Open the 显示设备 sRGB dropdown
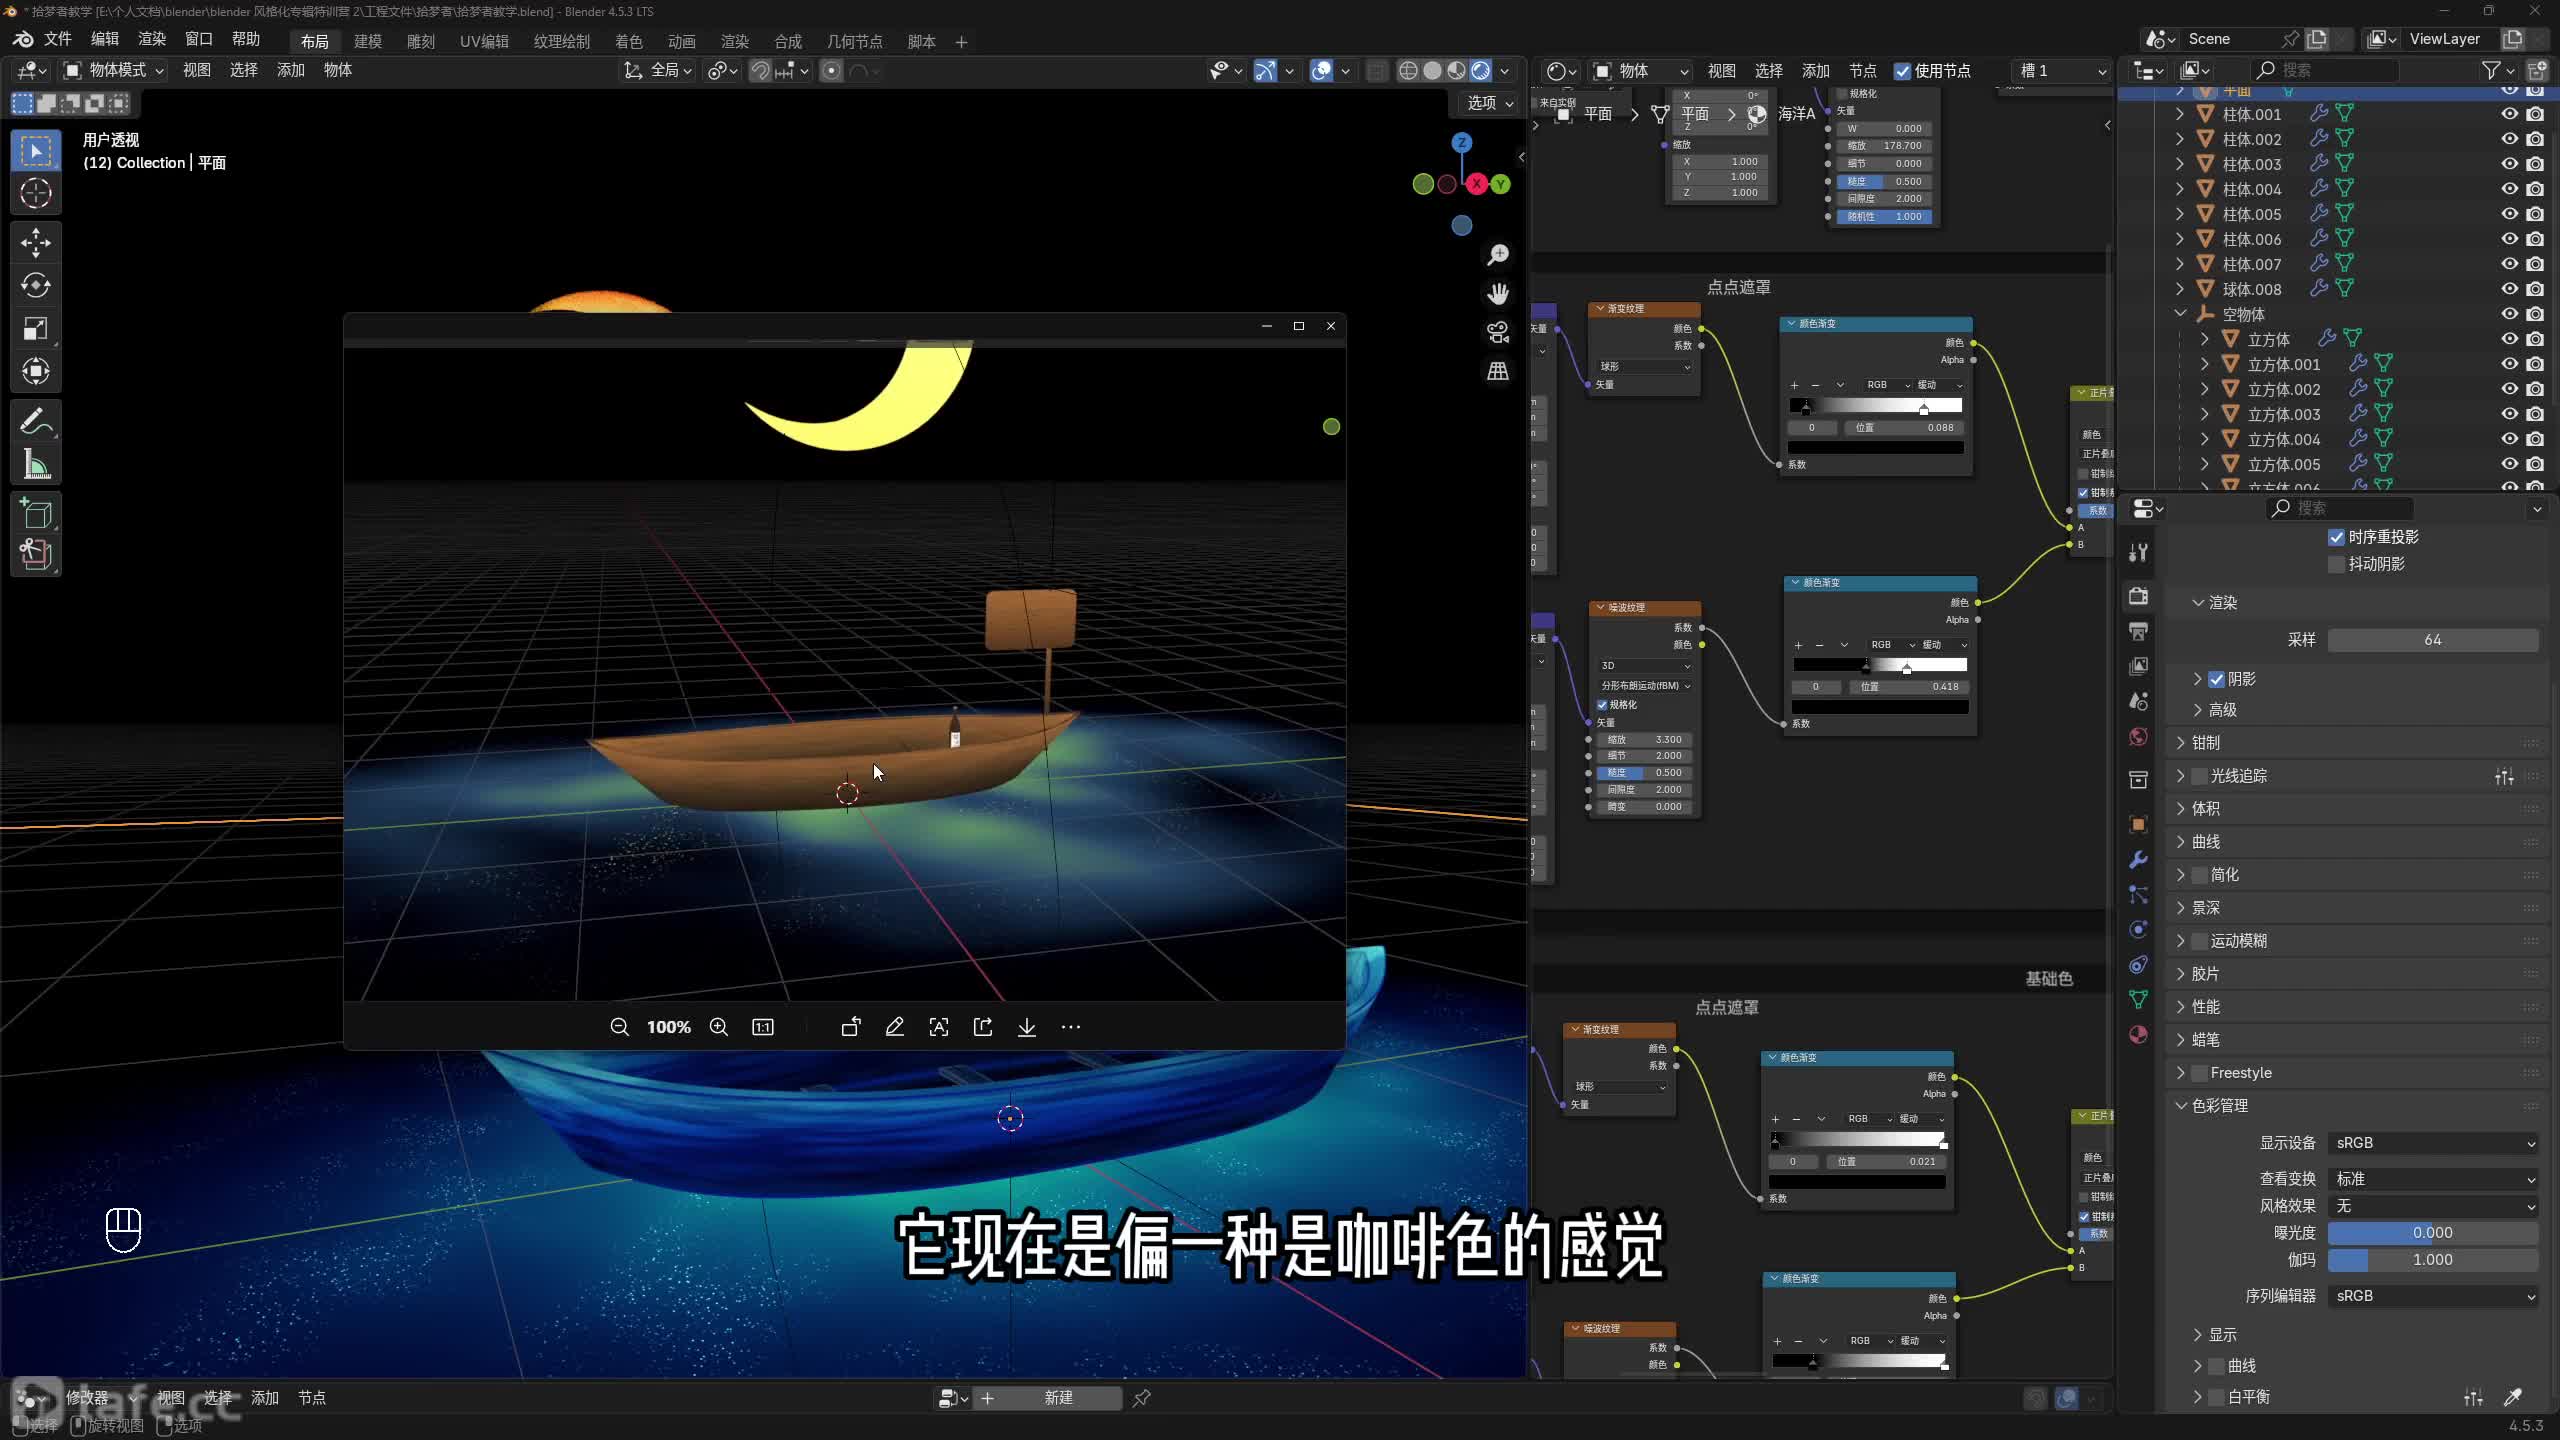This screenshot has width=2560, height=1440. tap(2433, 1143)
